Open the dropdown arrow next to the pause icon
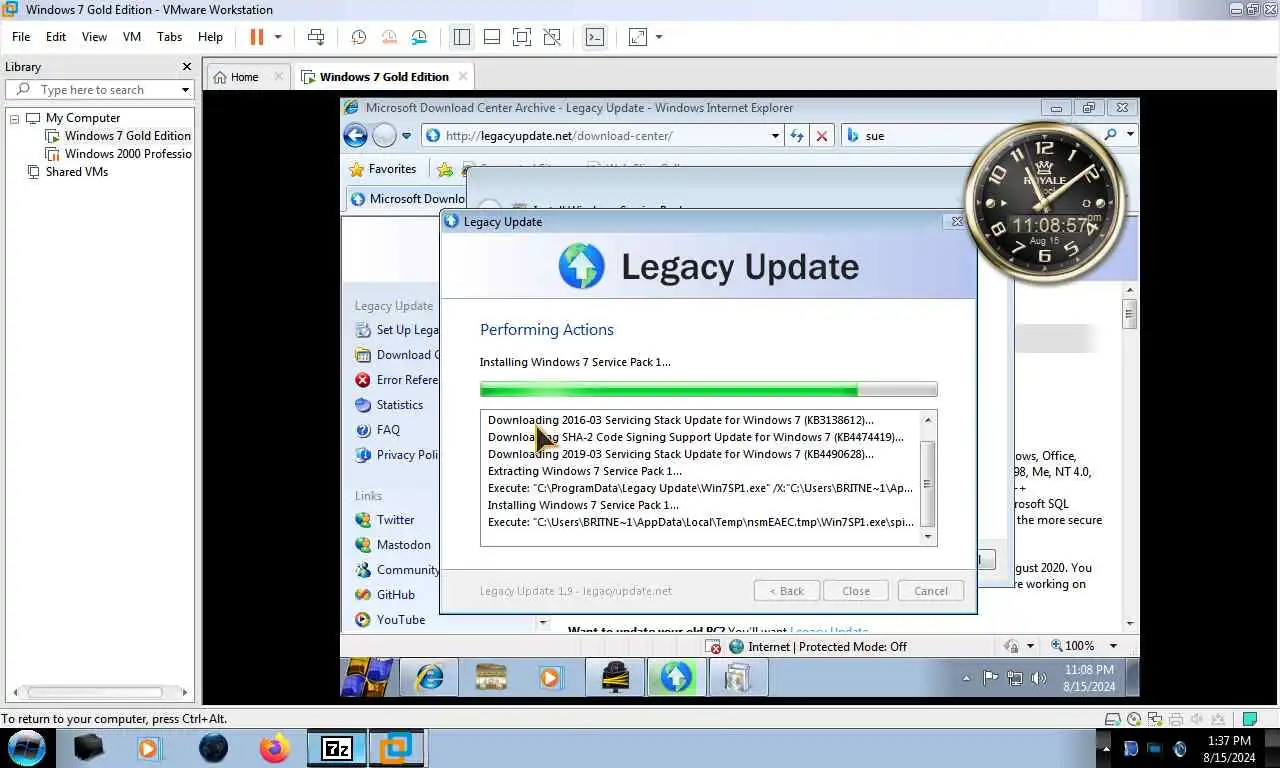The image size is (1280, 768). point(278,37)
